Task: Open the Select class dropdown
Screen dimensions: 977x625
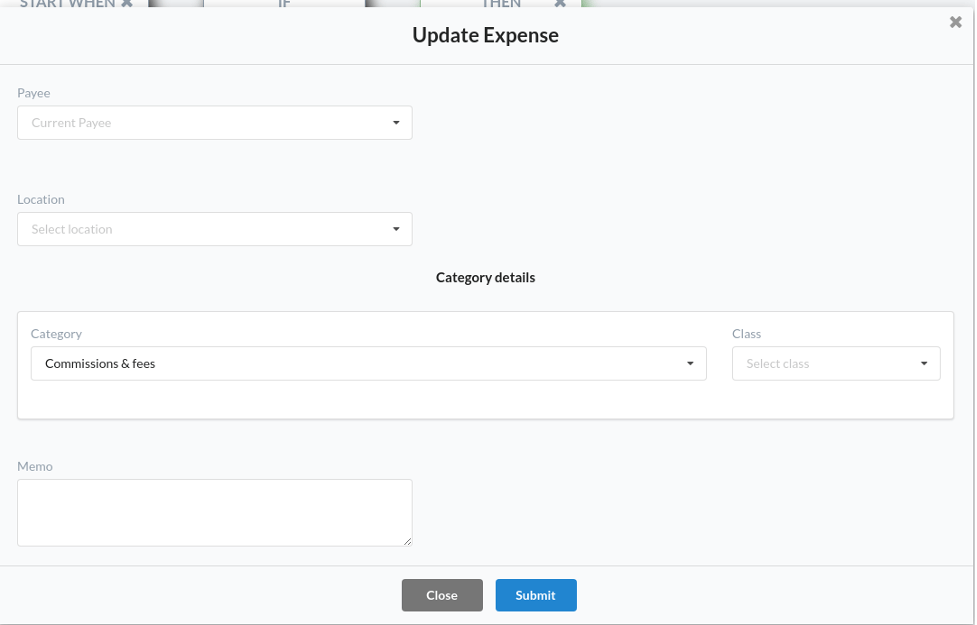Action: click(x=836, y=363)
